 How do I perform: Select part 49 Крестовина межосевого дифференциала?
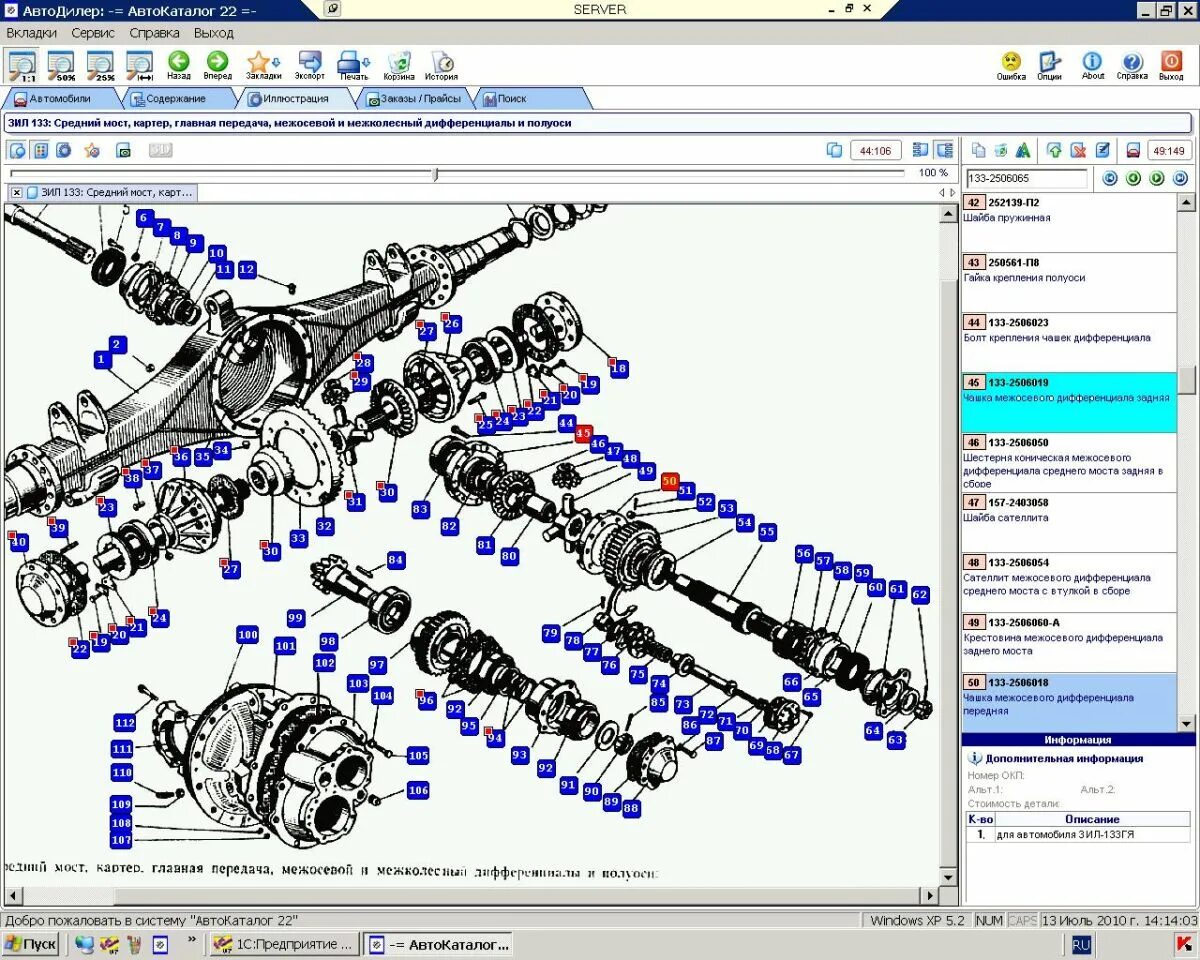pyautogui.click(x=1069, y=642)
